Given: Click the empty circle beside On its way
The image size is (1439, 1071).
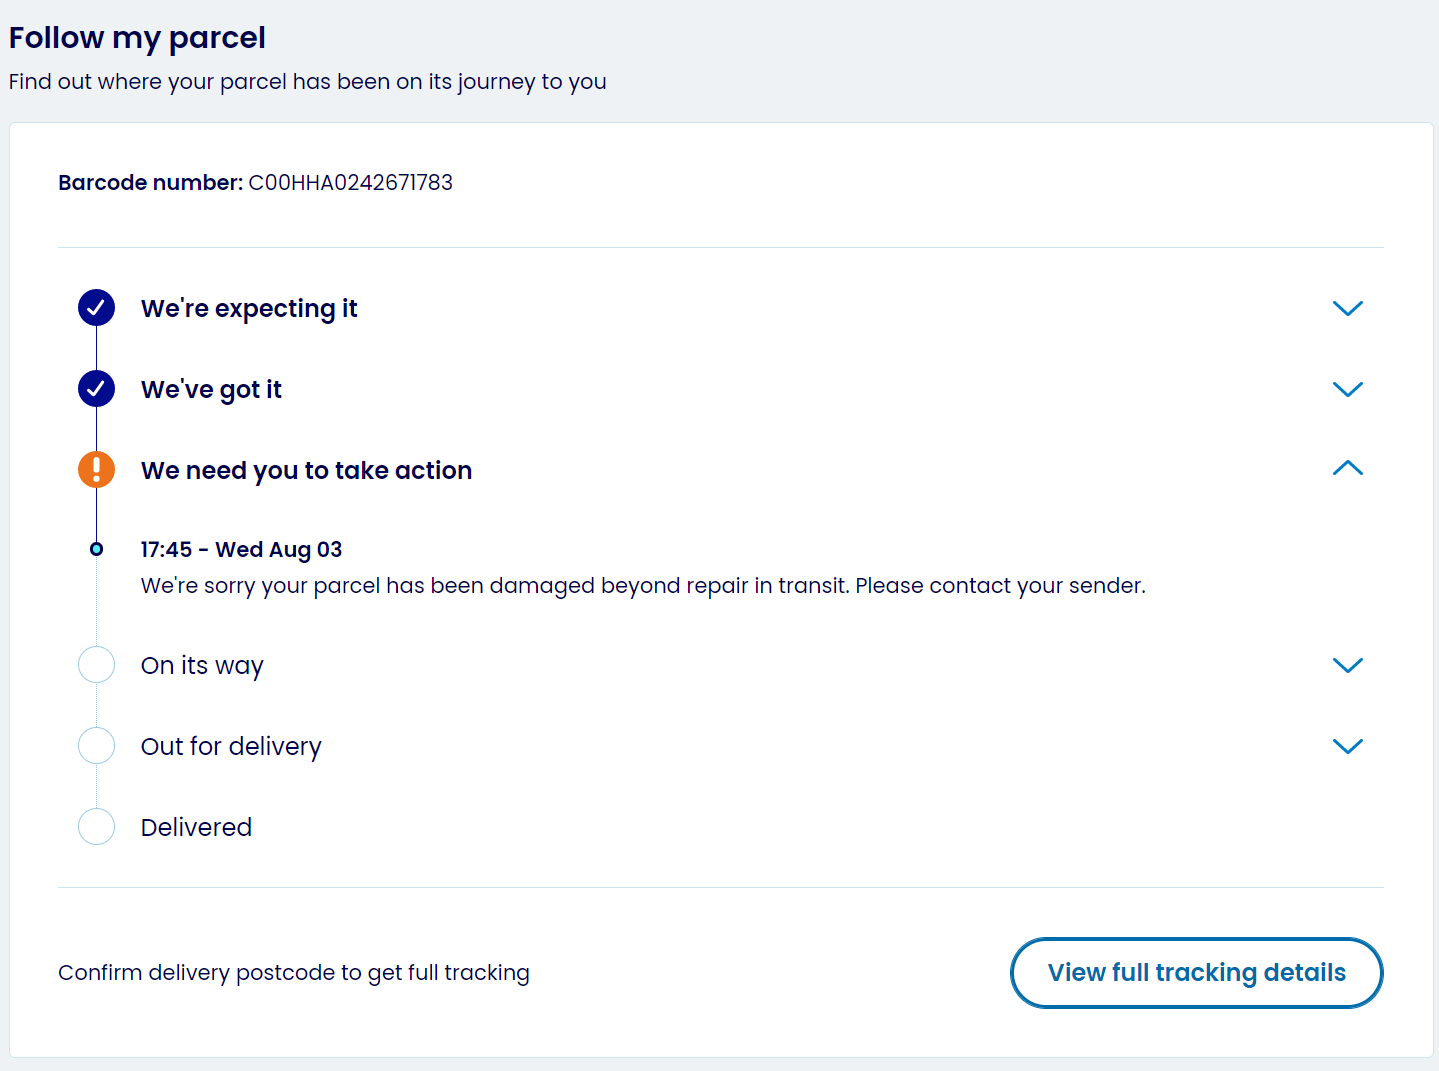Looking at the screenshot, I should [96, 665].
